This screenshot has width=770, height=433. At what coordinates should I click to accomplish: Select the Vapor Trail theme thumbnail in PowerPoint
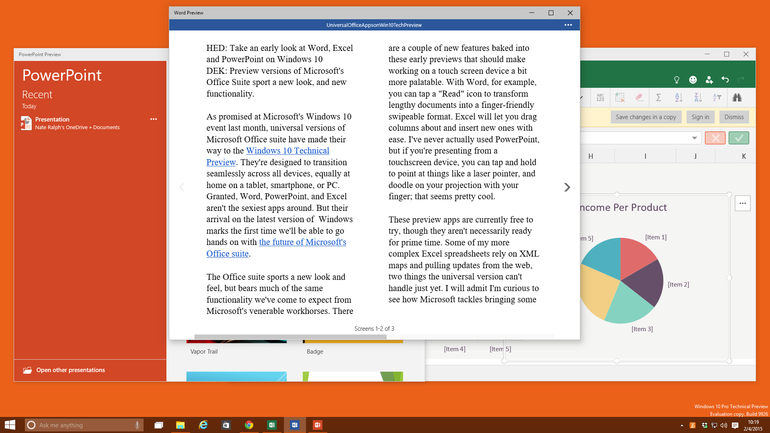(x=236, y=341)
